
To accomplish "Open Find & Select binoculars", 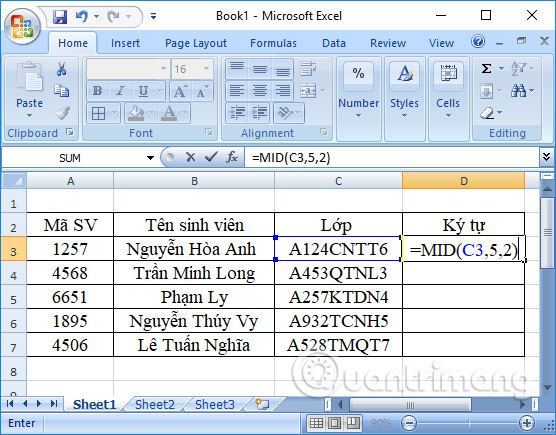I will pyautogui.click(x=518, y=91).
